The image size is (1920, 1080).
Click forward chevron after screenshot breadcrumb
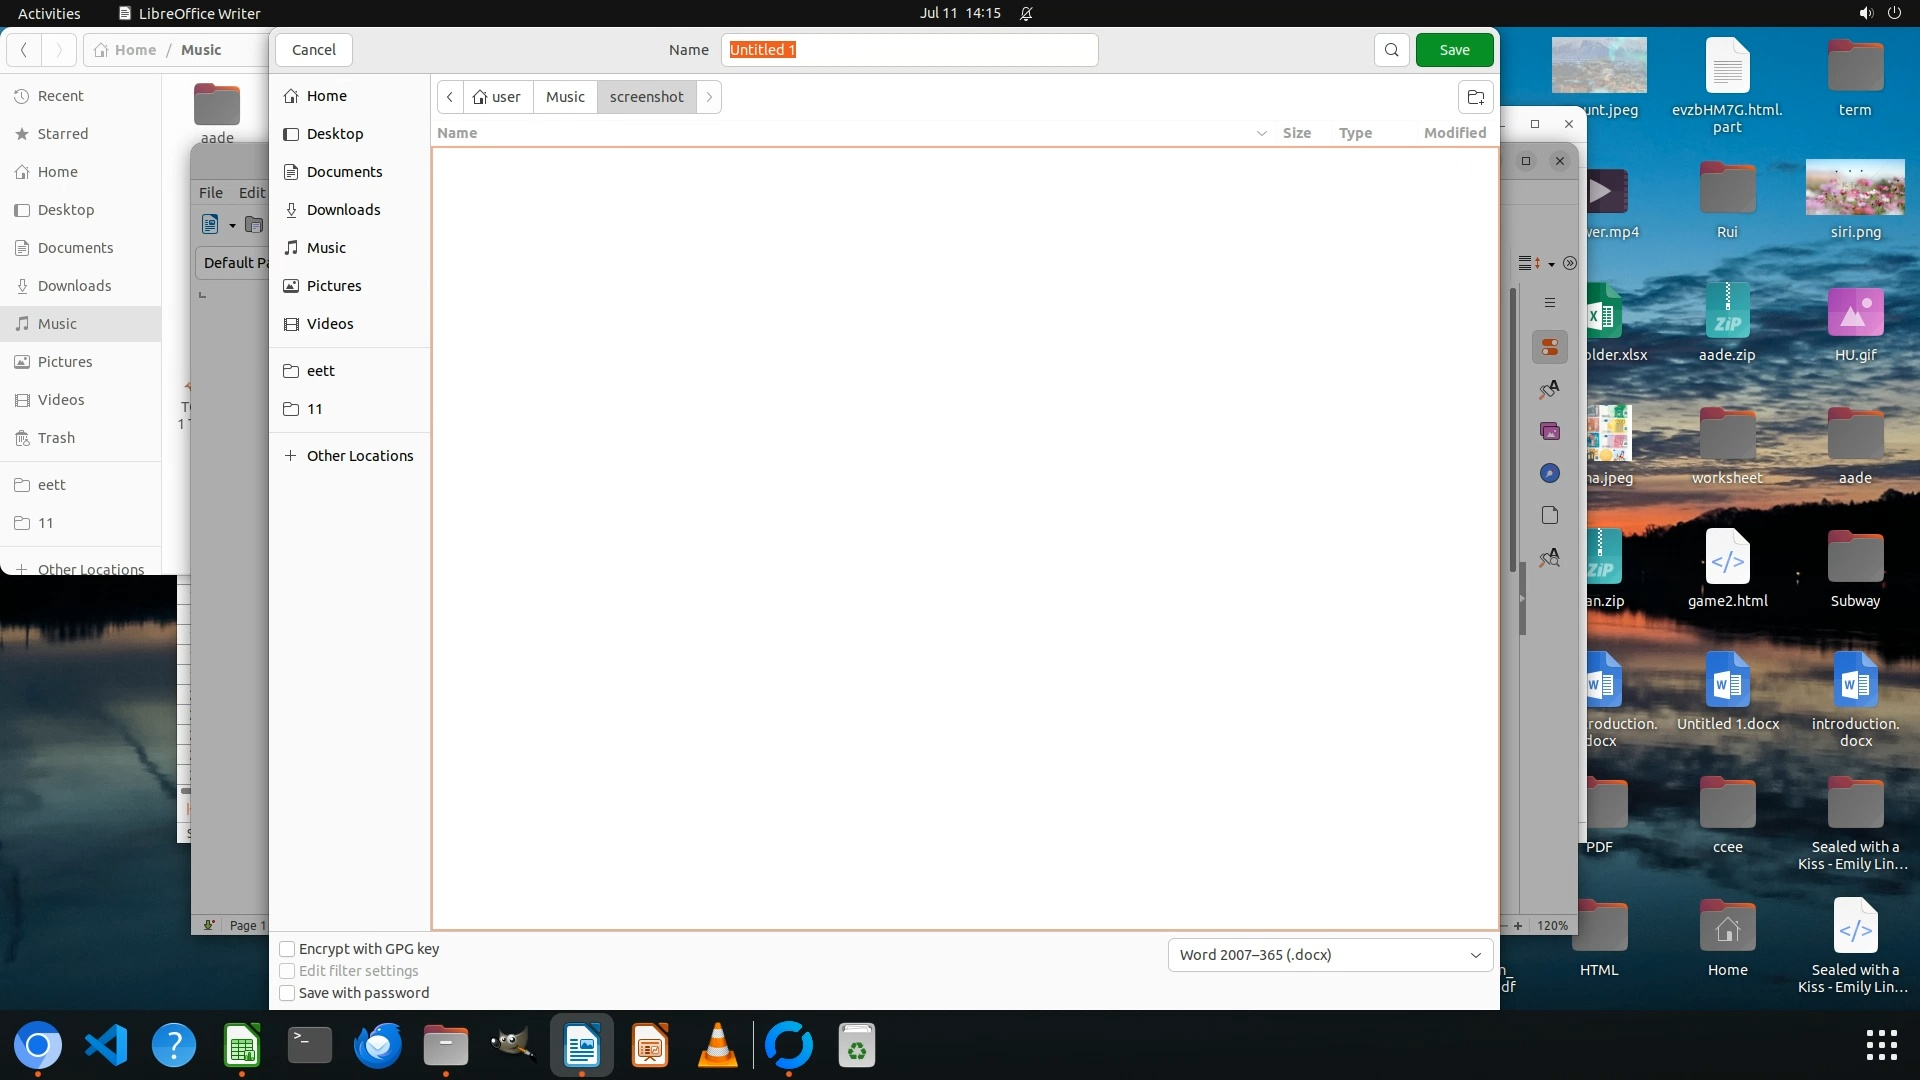[x=709, y=97]
